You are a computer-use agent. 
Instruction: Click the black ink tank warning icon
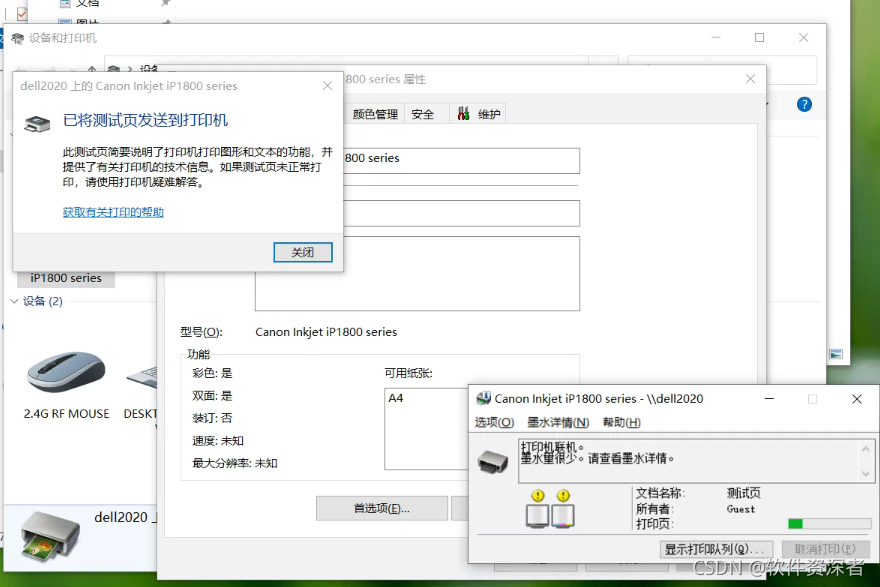pyautogui.click(x=538, y=496)
